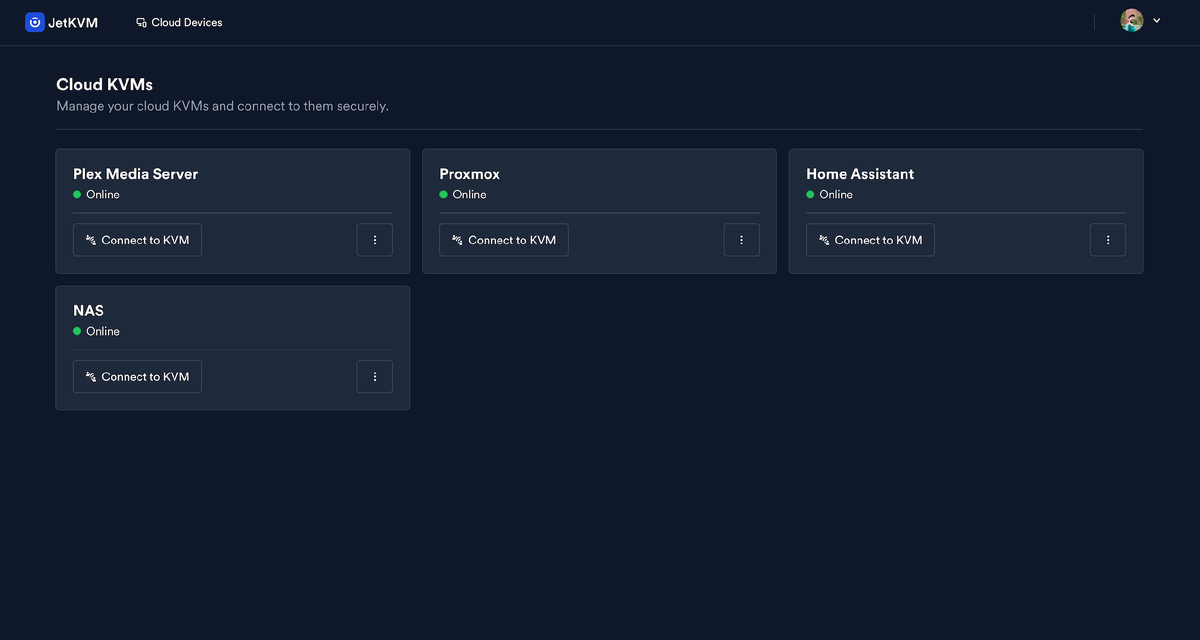Click the Online indicator on Home Assistant
The image size is (1200, 640).
810,194
